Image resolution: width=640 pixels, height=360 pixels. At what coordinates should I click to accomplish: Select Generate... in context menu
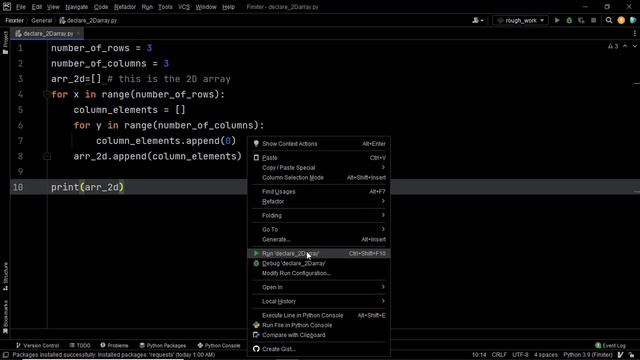319,239
